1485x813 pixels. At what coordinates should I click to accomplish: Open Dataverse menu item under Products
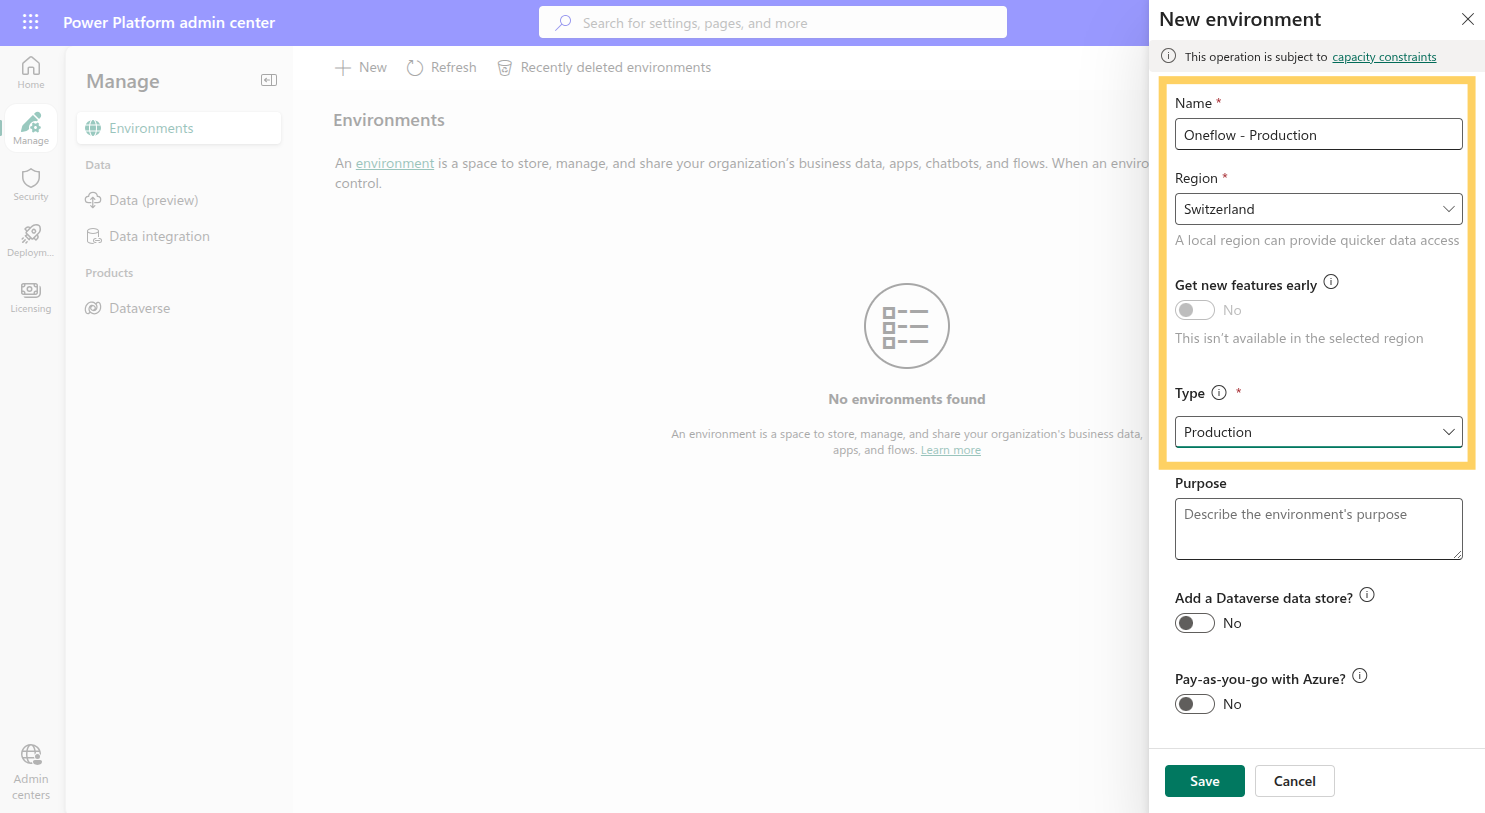(x=179, y=308)
